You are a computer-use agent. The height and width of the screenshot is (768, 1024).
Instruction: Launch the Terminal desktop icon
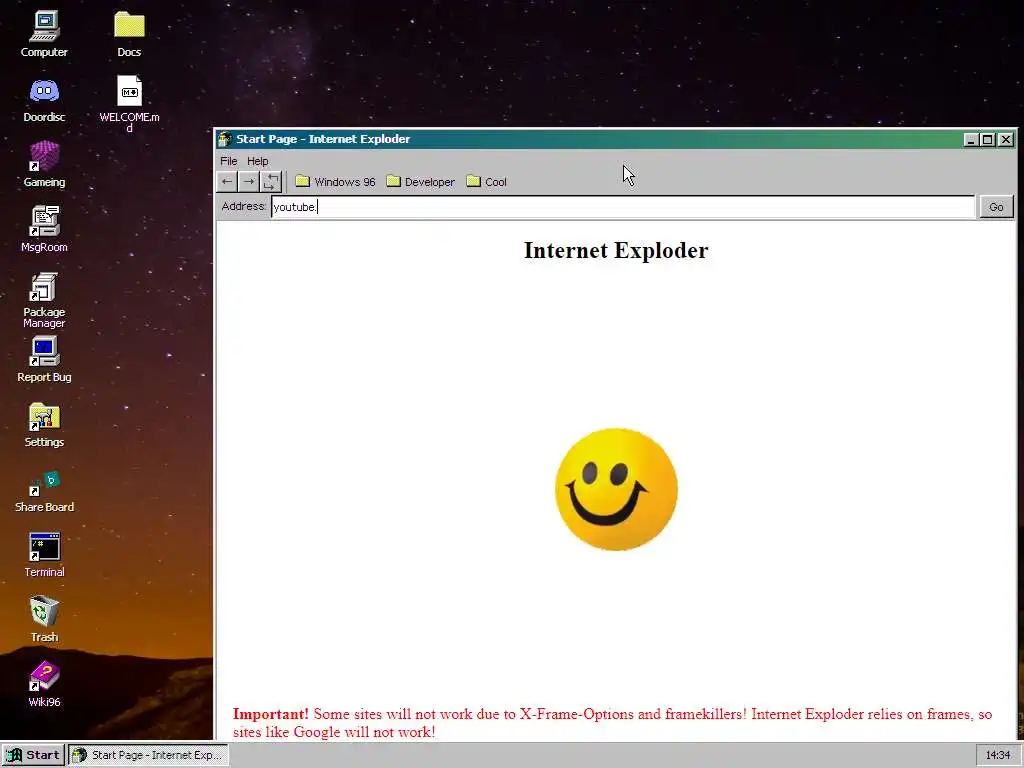44,555
